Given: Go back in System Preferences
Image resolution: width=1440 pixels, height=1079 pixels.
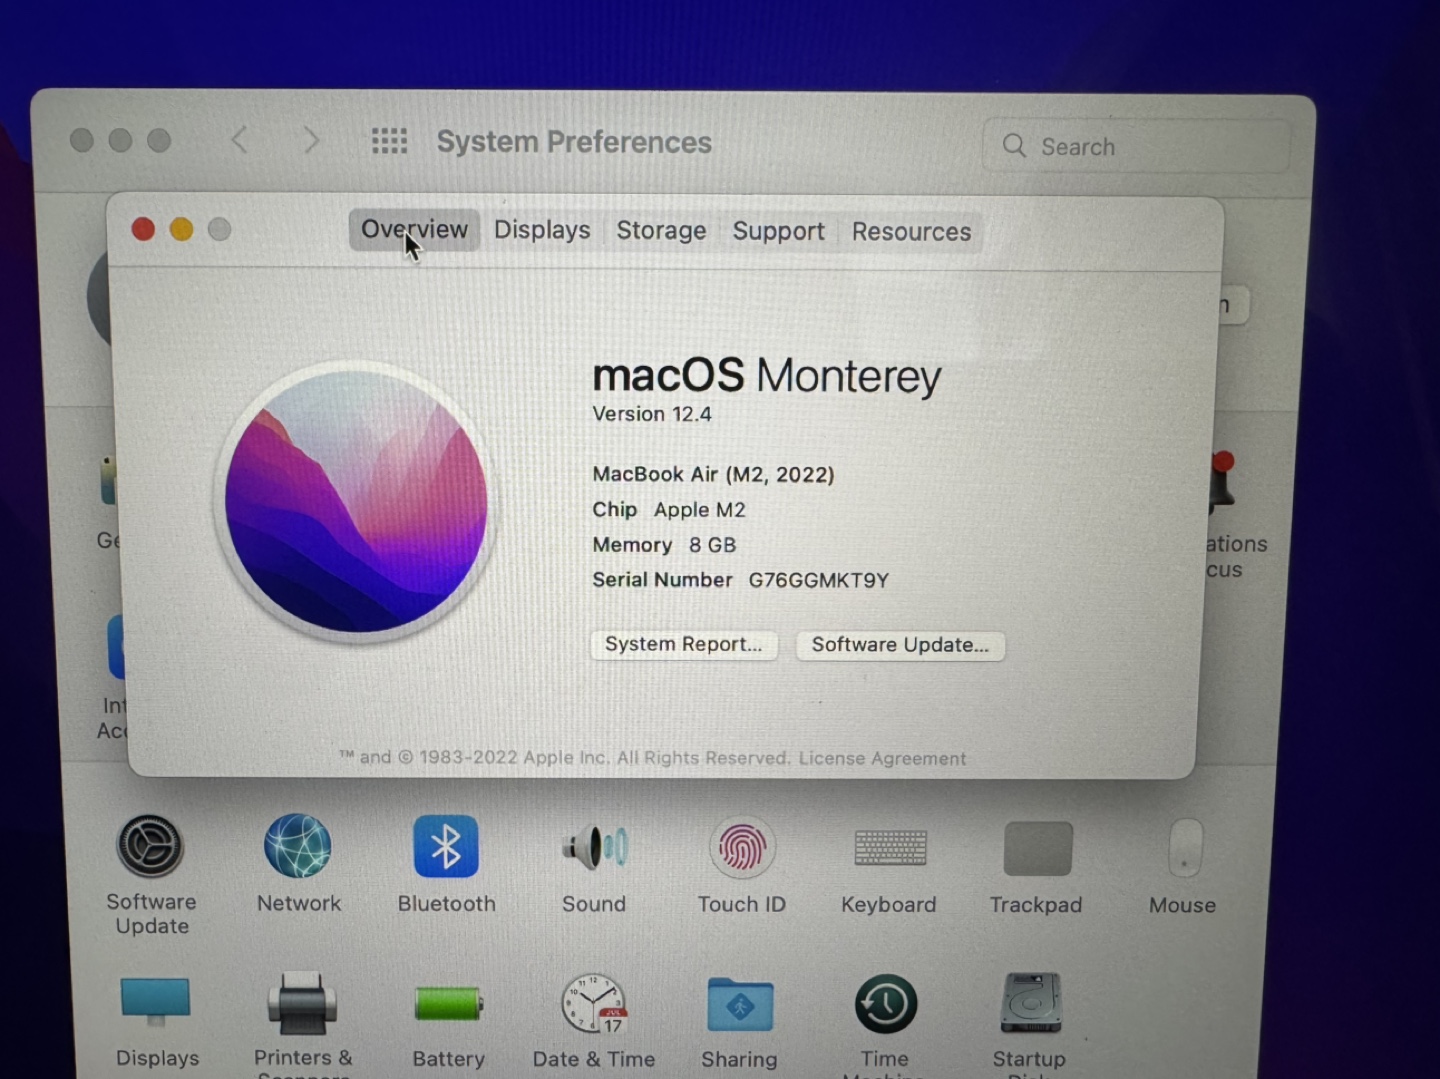Looking at the screenshot, I should (239, 140).
